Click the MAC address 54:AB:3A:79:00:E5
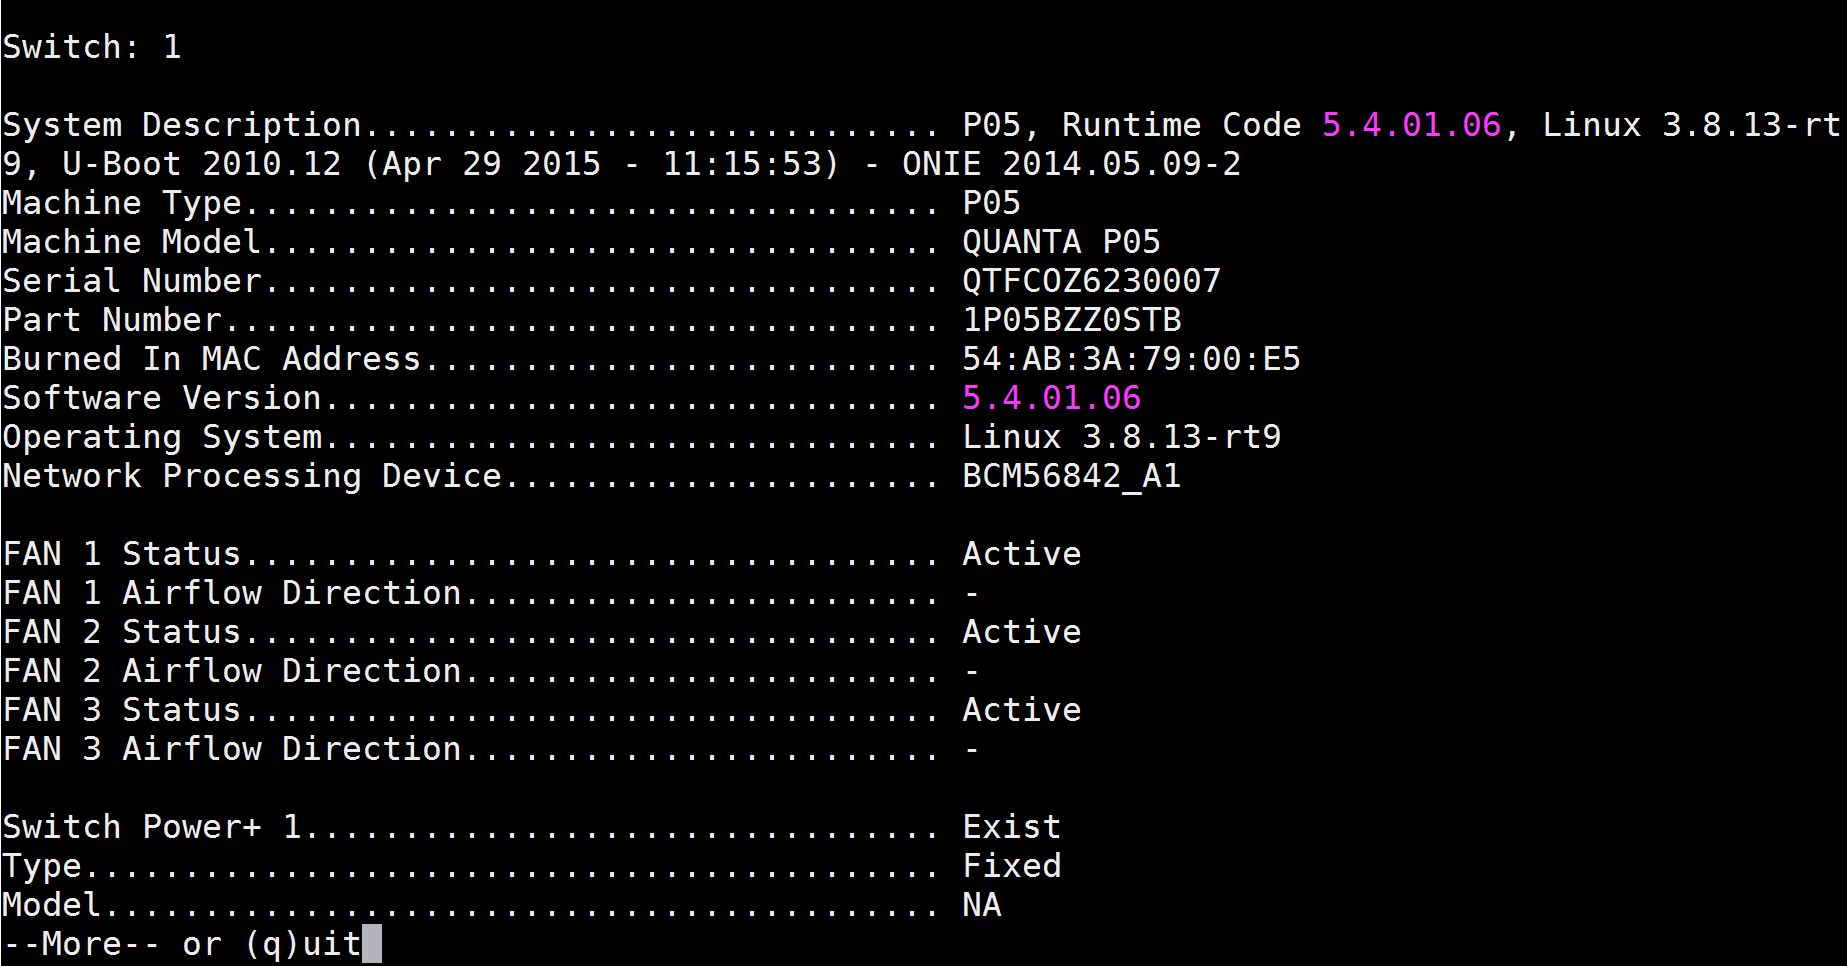Viewport: 1847px width, 966px height. coord(1131,359)
